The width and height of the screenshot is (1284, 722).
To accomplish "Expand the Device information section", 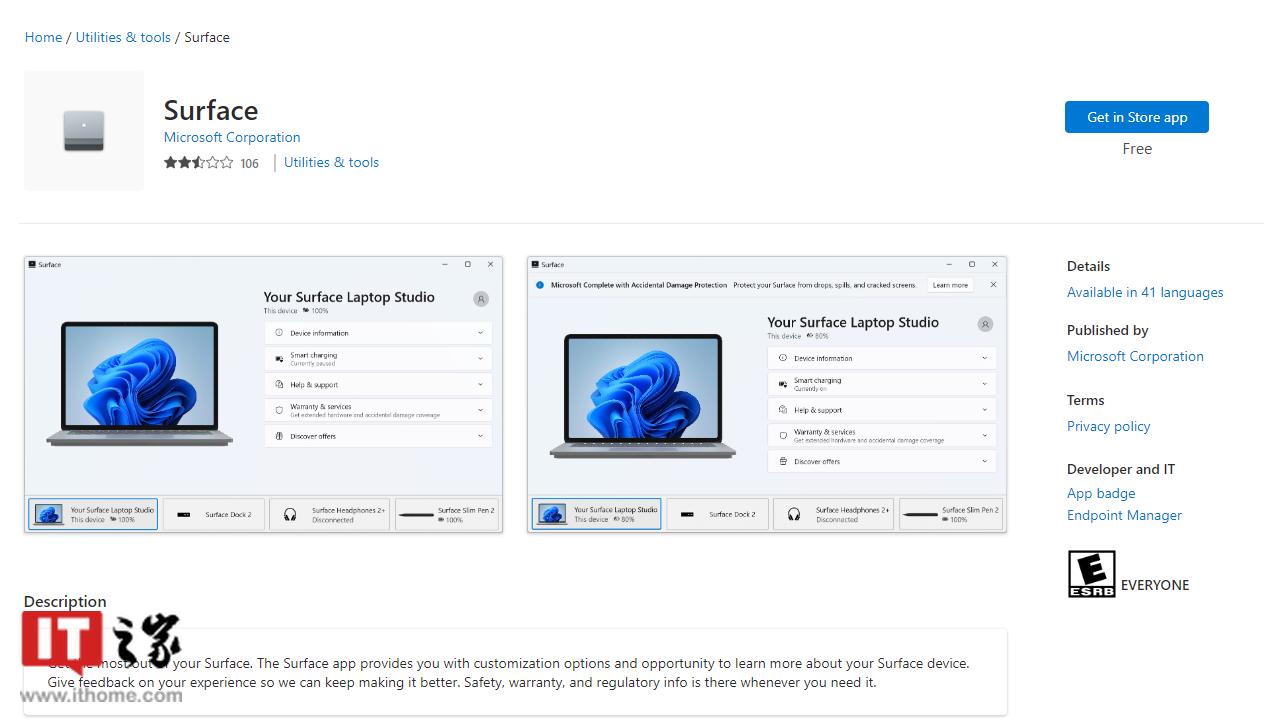I will click(480, 332).
